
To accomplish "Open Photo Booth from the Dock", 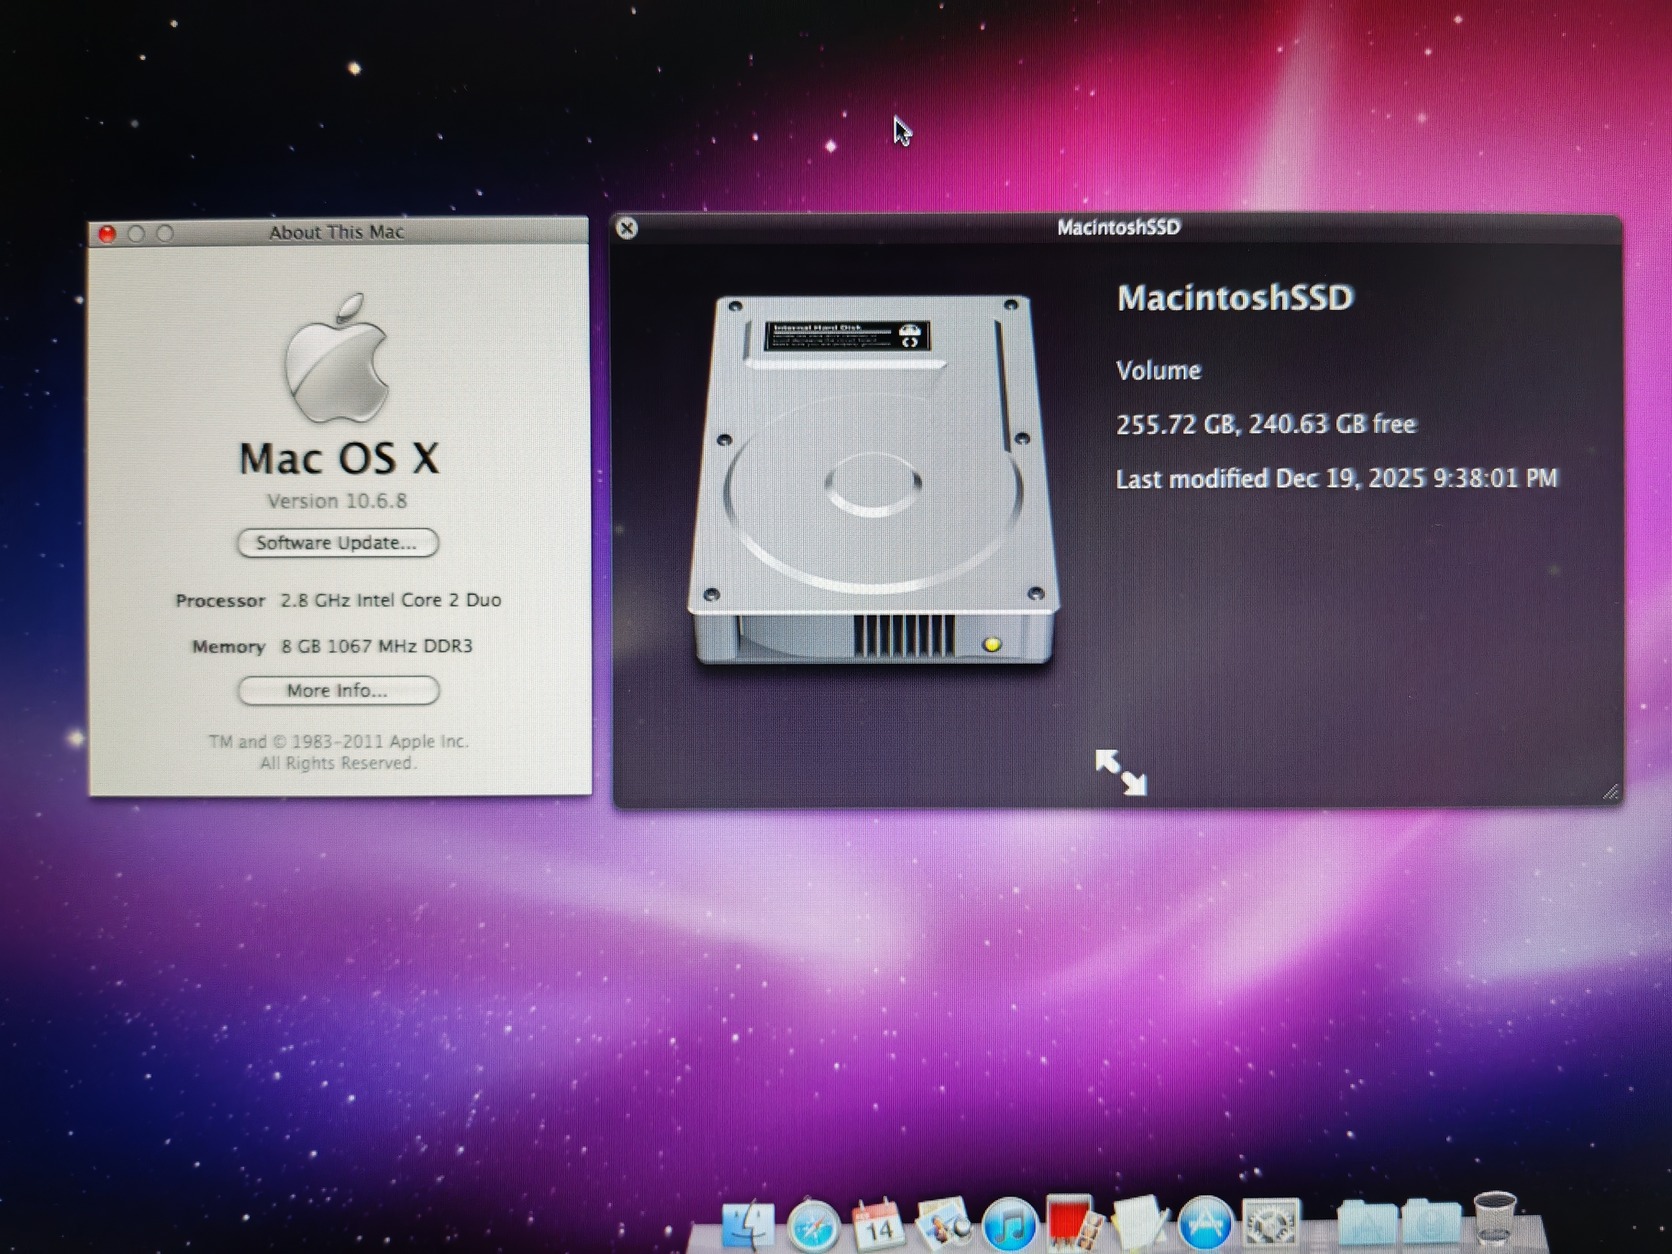I will (1074, 1223).
